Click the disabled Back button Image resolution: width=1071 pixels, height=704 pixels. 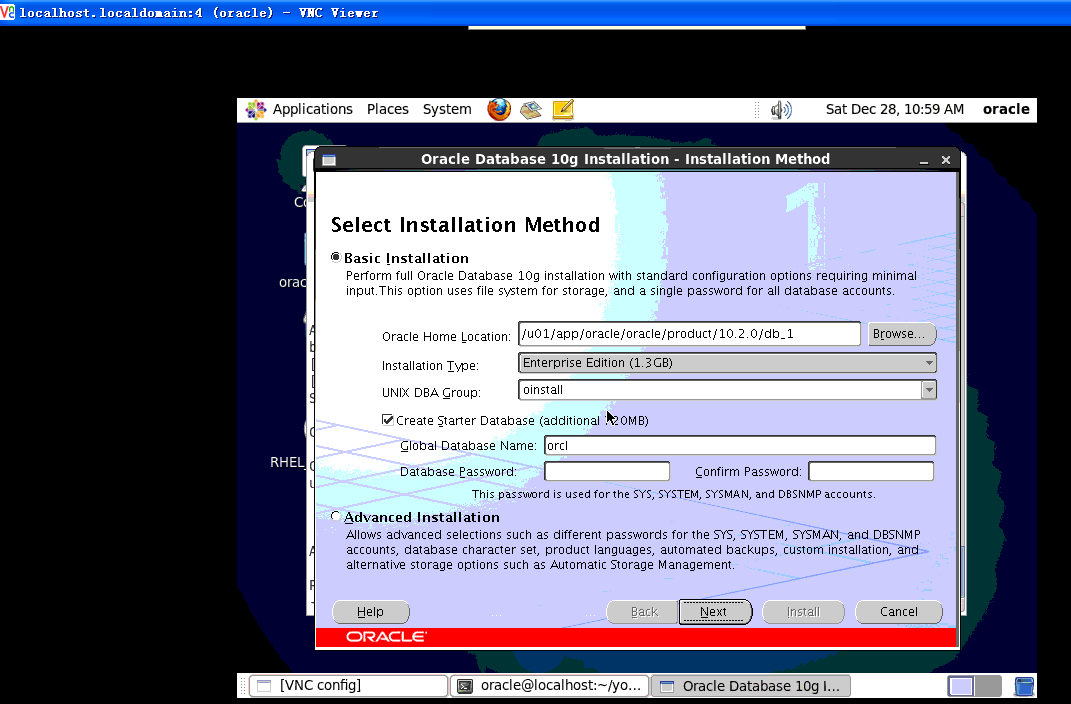(643, 612)
